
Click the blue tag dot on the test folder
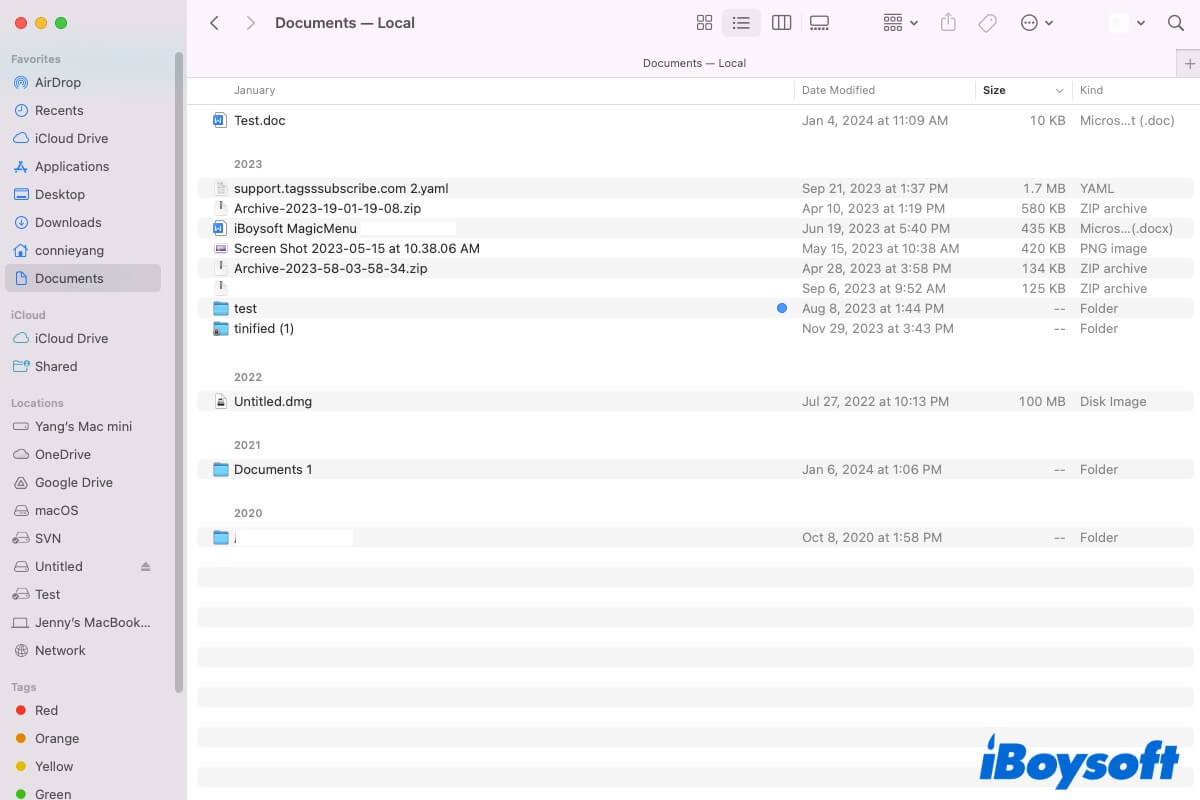pyautogui.click(x=781, y=308)
